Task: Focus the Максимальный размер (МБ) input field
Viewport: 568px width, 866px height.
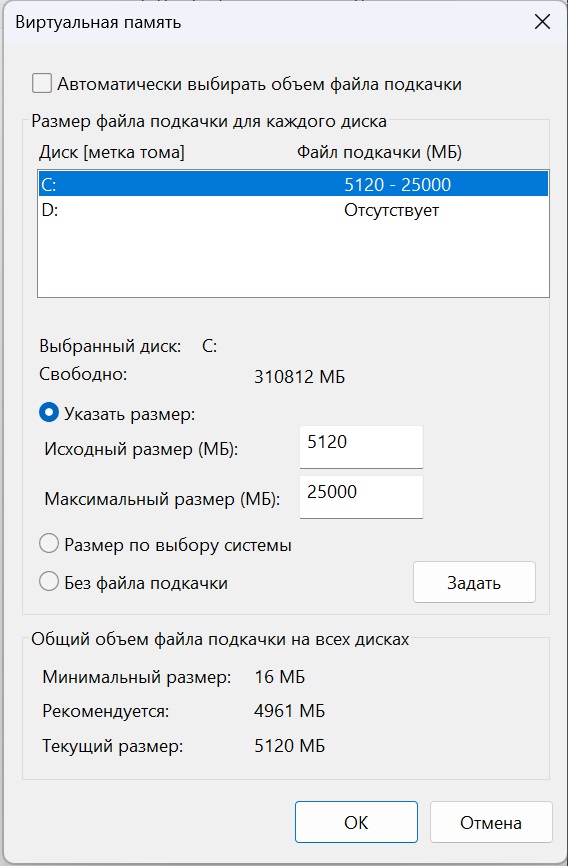Action: 361,497
